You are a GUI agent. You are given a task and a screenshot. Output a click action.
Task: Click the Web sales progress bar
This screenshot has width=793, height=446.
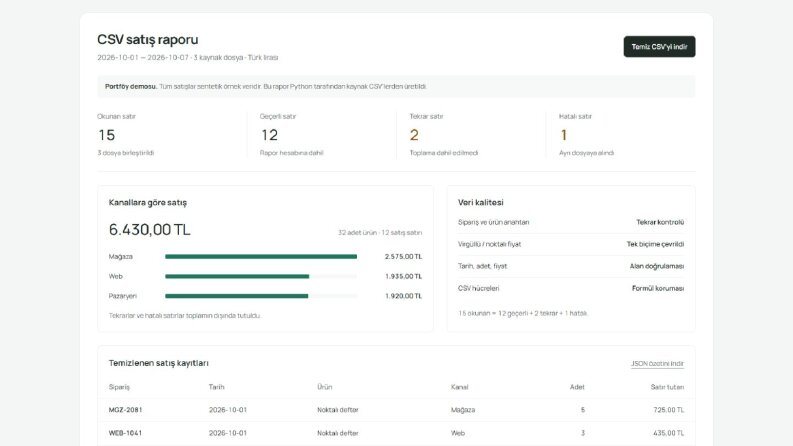pyautogui.click(x=261, y=277)
